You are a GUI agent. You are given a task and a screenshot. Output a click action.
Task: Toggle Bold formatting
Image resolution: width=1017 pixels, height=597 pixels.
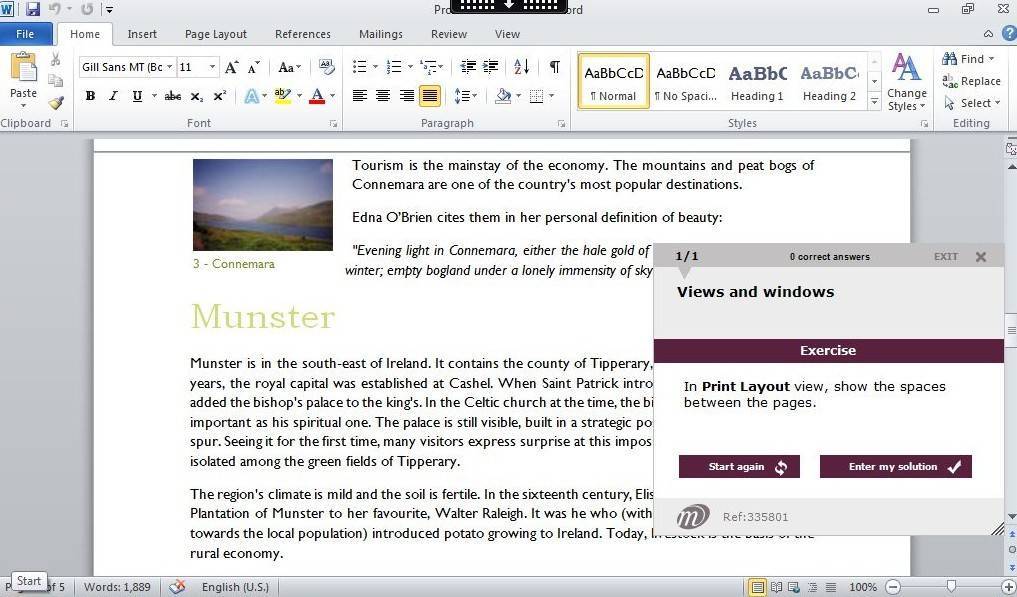click(90, 96)
